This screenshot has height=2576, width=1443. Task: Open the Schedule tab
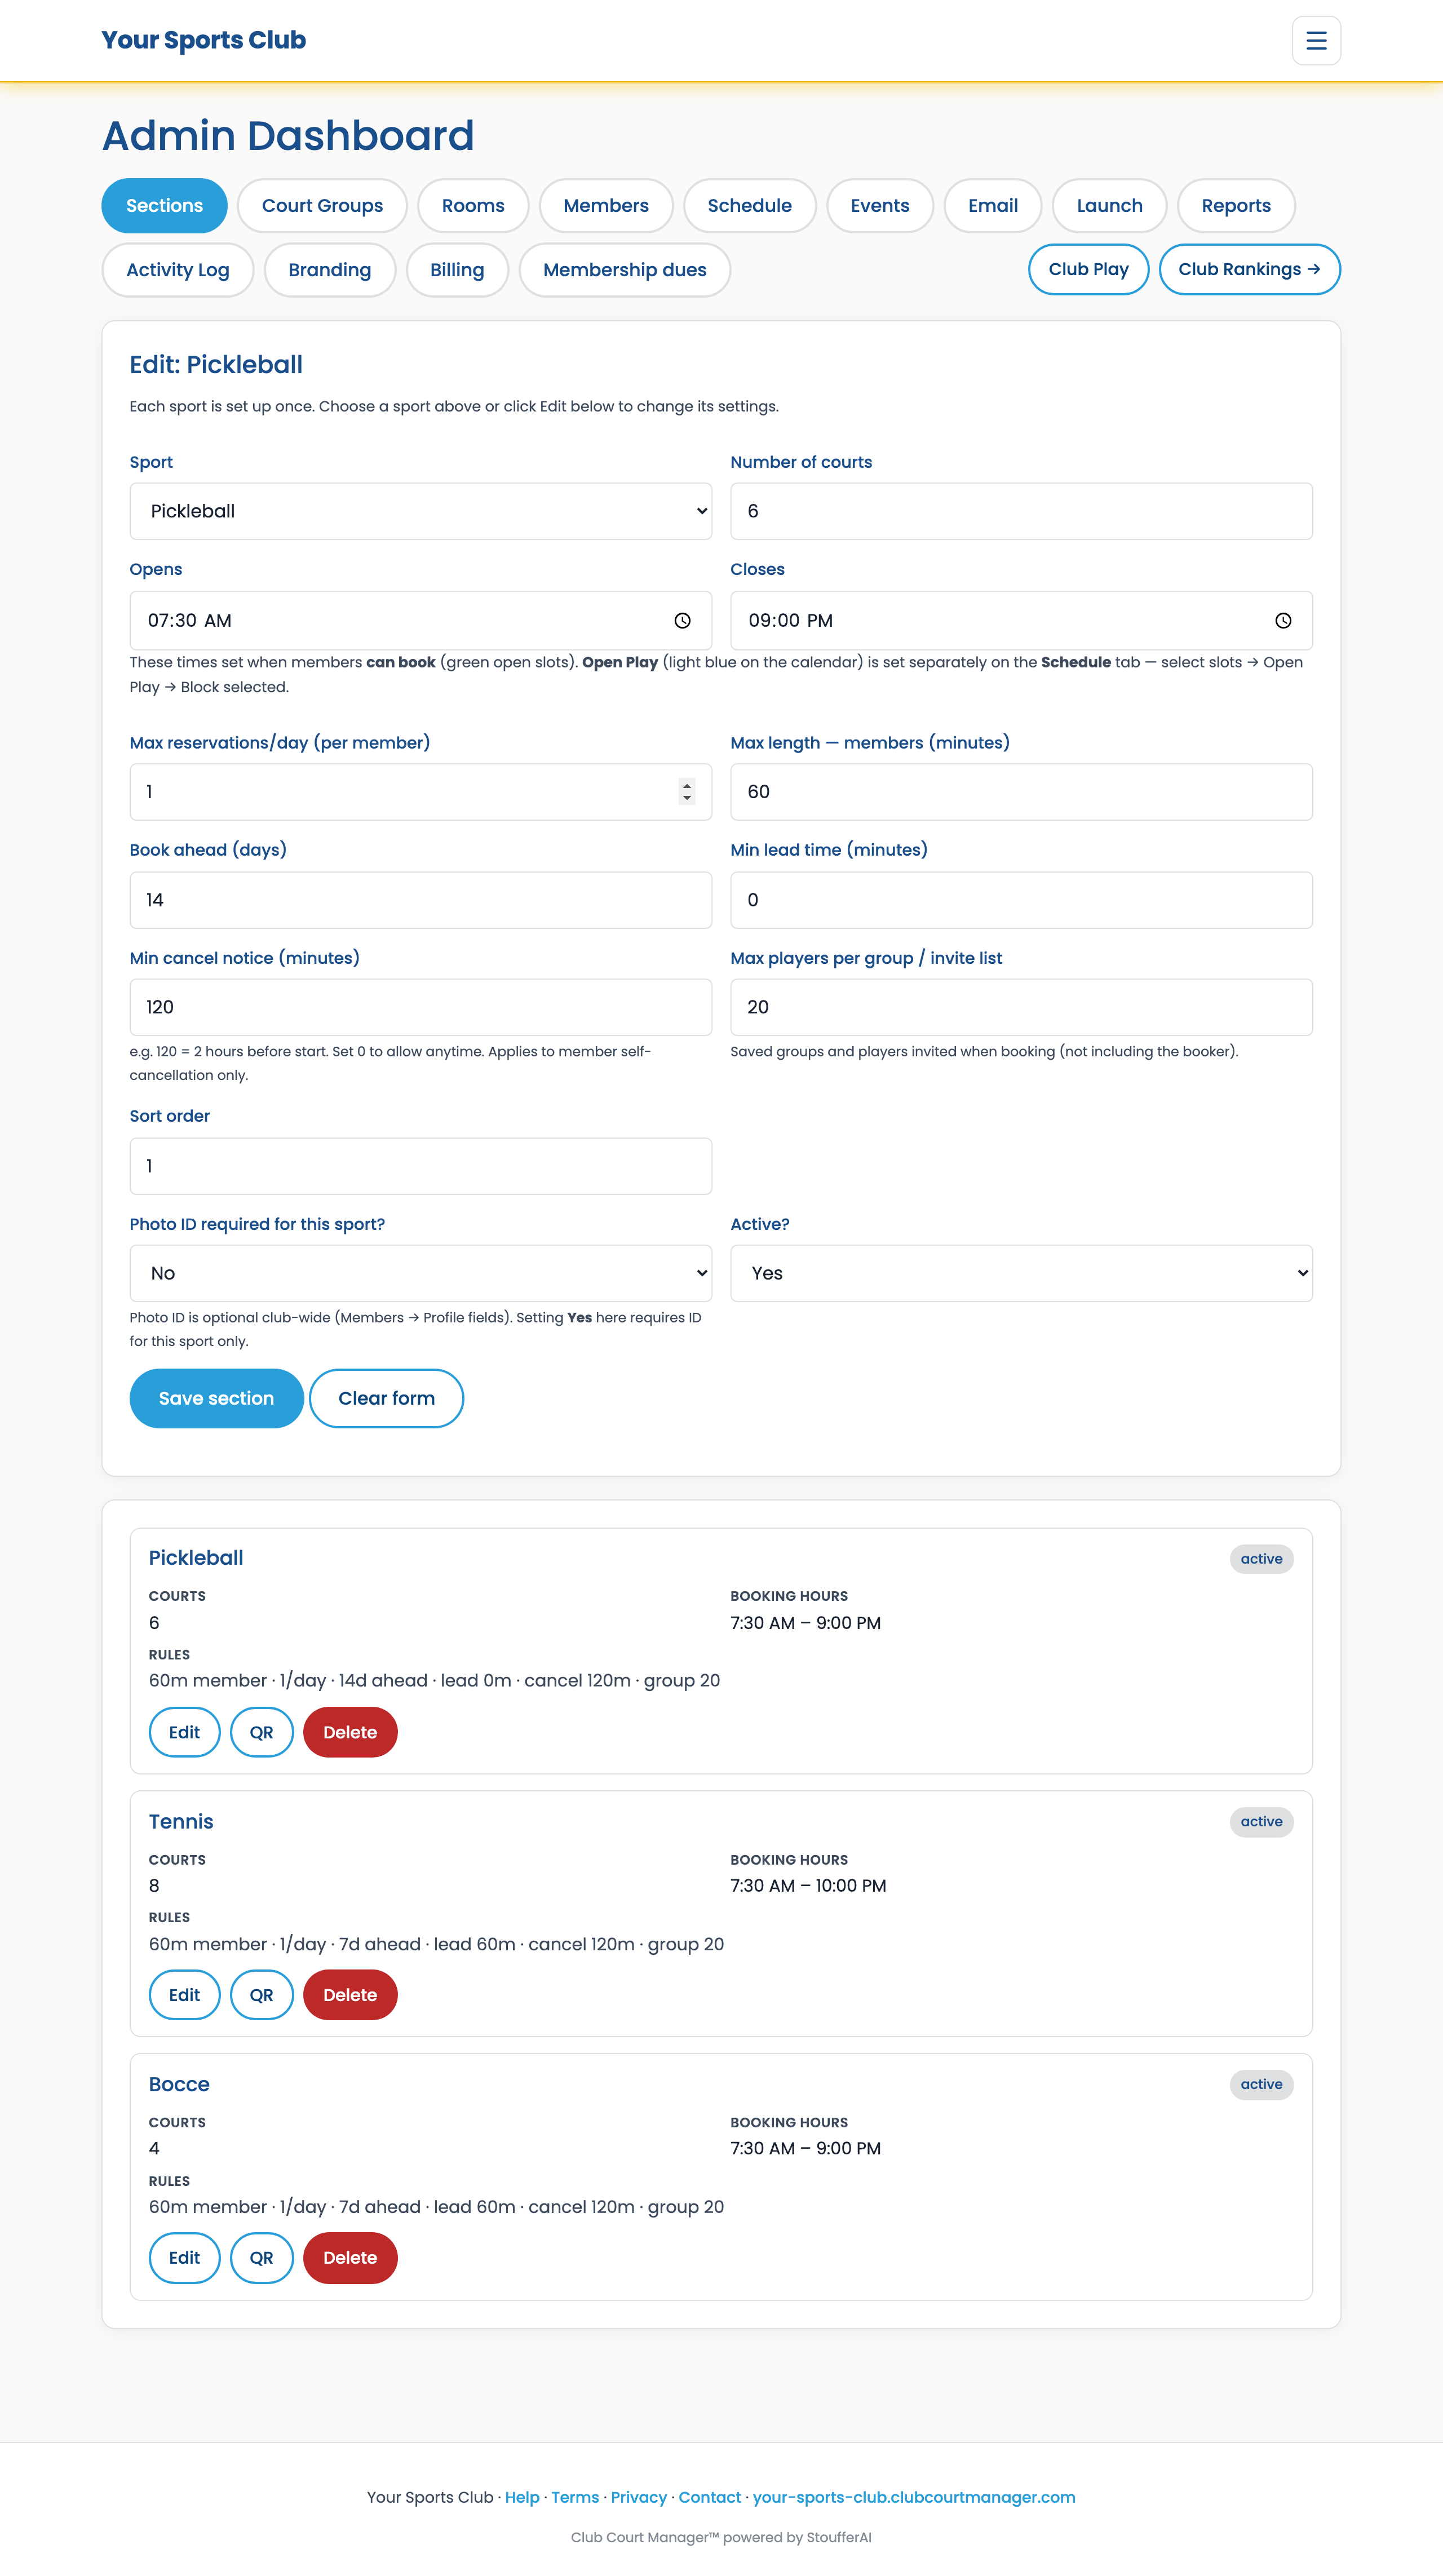(750, 206)
